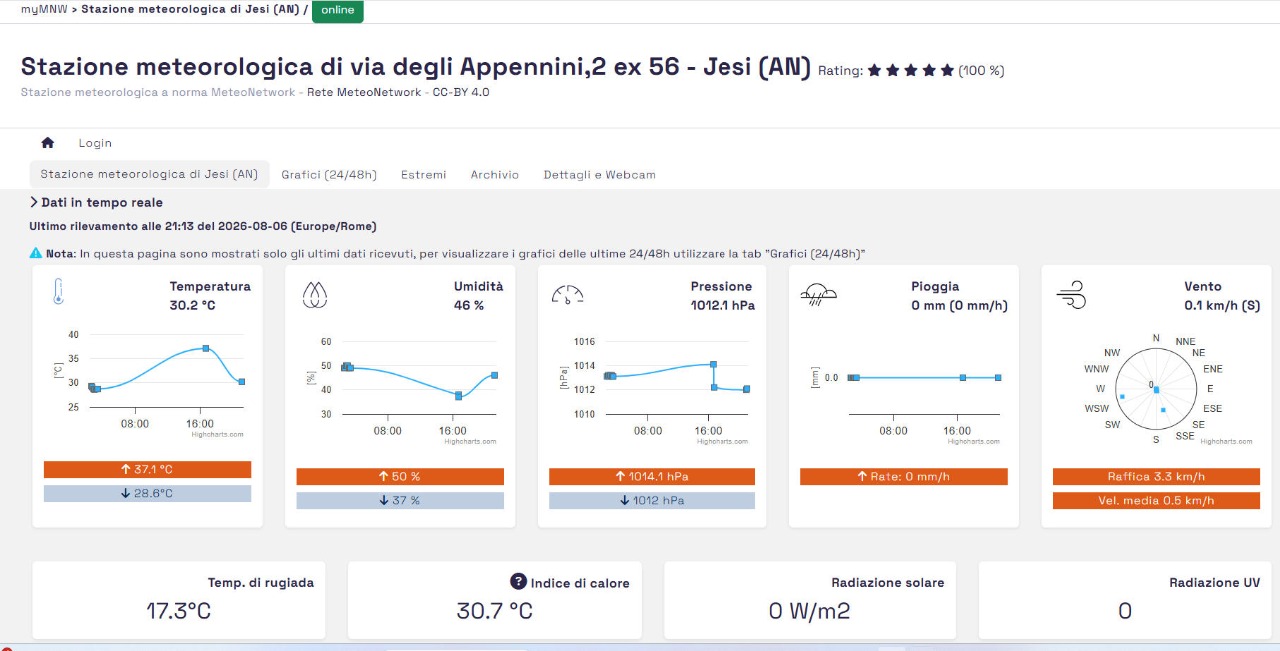Image resolution: width=1280 pixels, height=651 pixels.
Task: Switch to the Estremi tab
Action: 424,174
